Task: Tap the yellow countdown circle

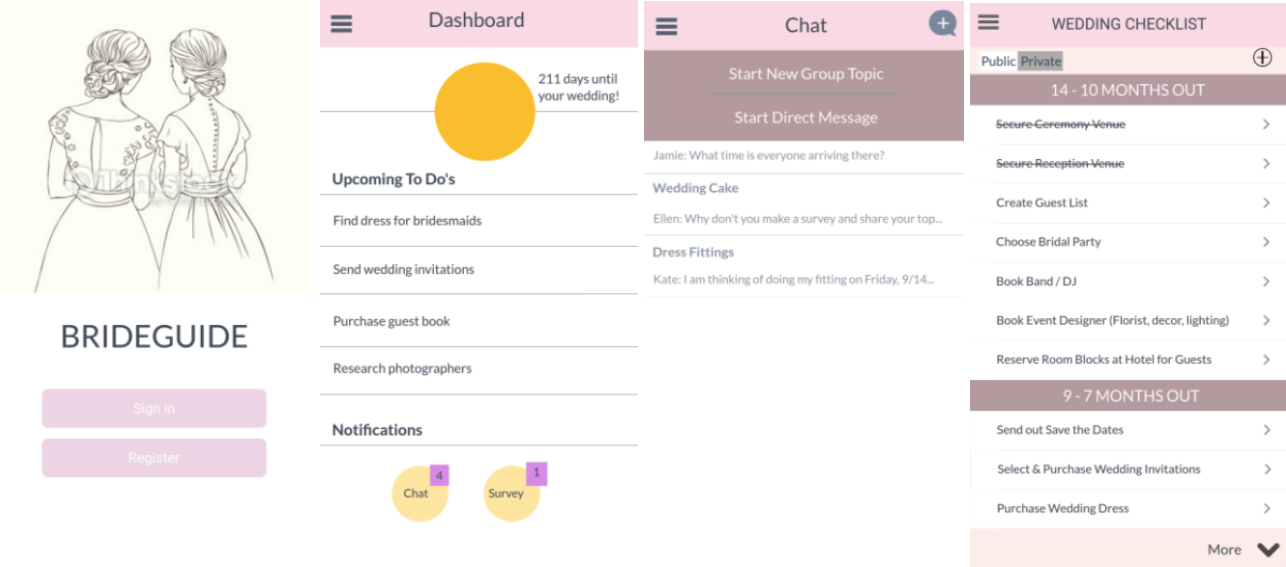Action: [484, 111]
